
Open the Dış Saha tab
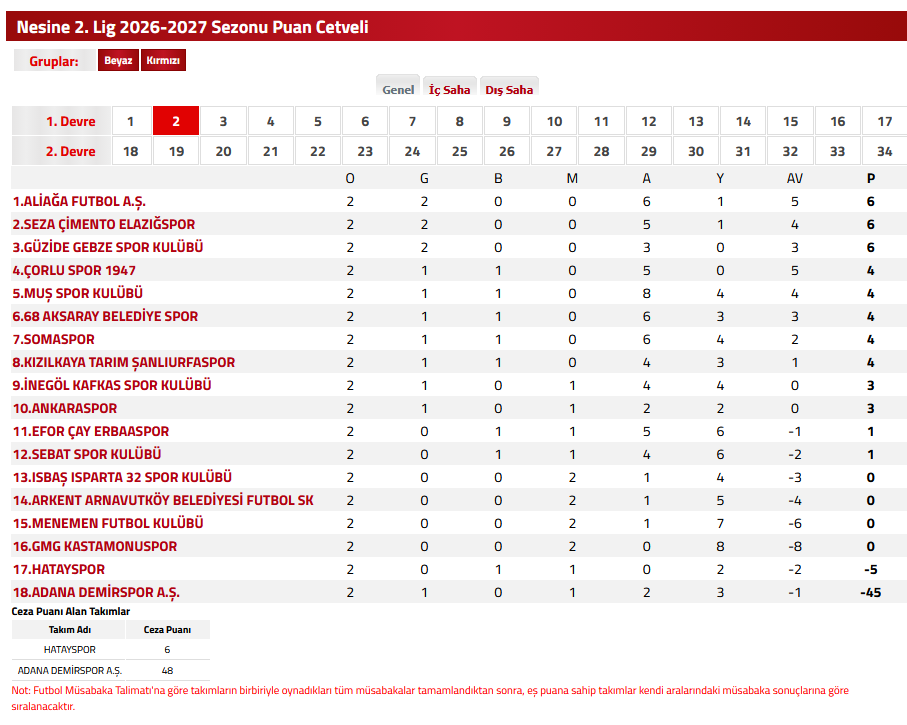[x=509, y=87]
